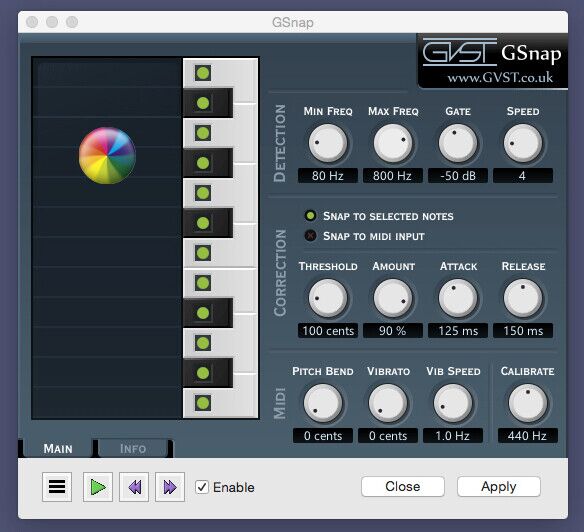Click the purple fast-forward double-arrow button

click(170, 487)
